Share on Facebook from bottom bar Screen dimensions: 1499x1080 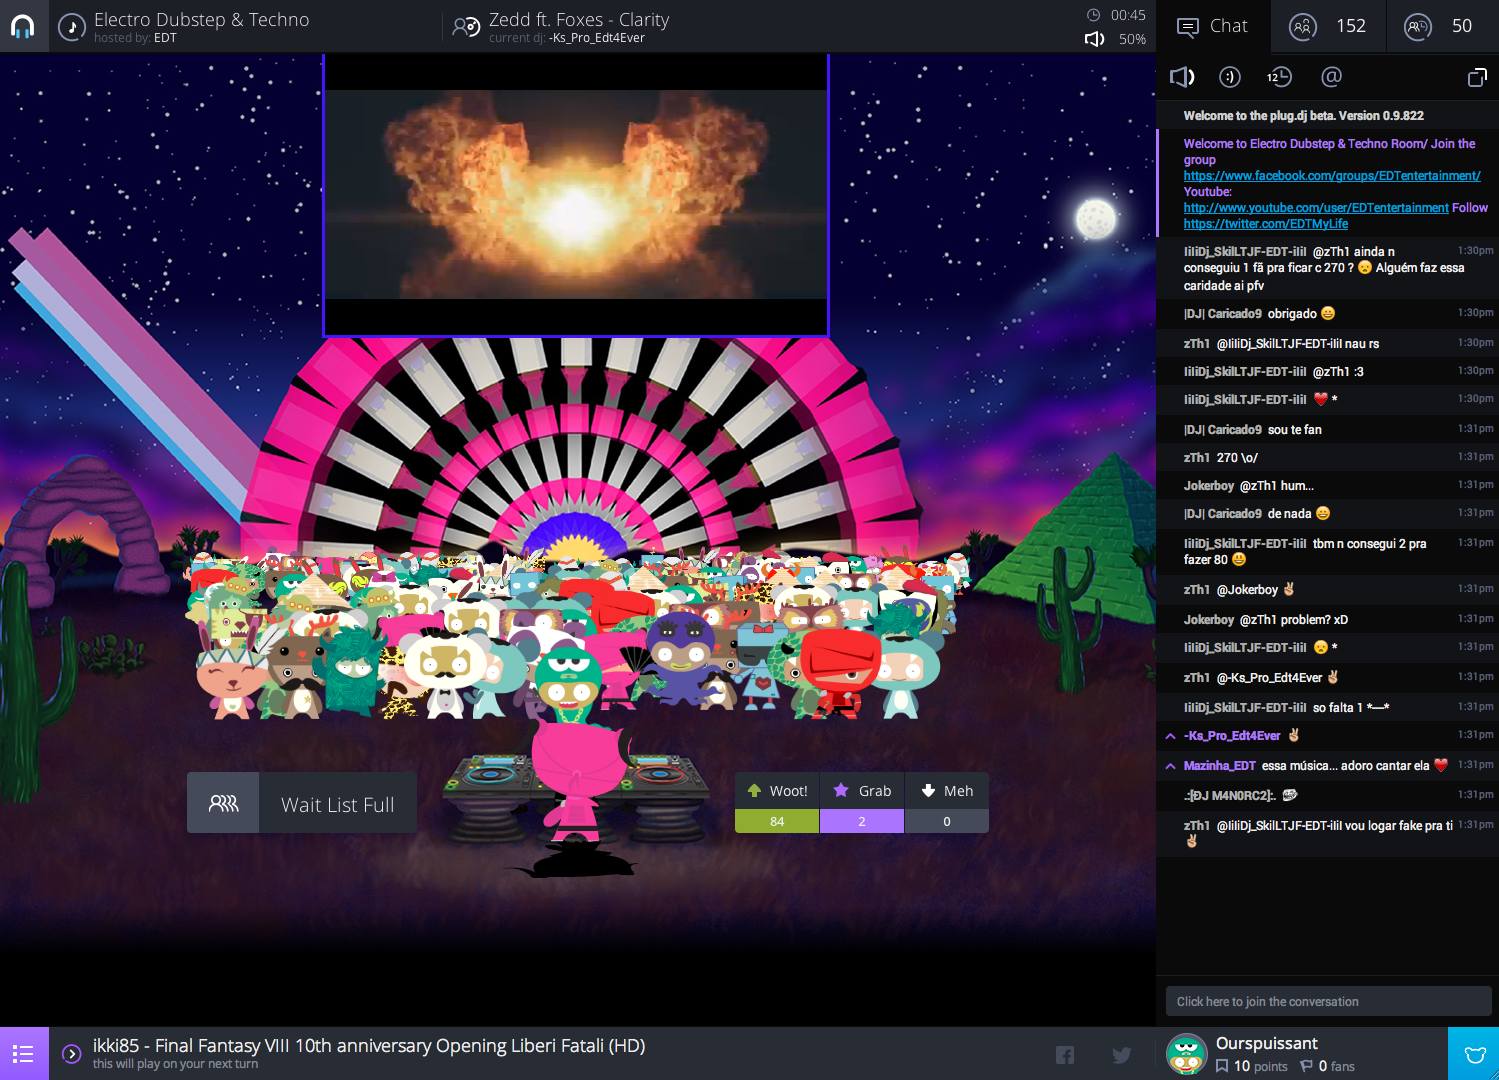1065,1055
